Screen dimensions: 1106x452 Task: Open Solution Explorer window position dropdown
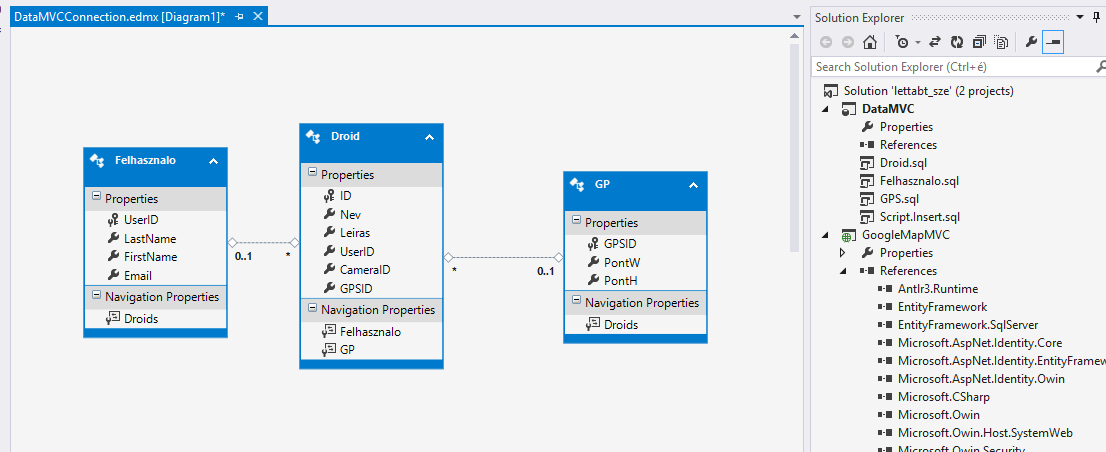point(1078,18)
